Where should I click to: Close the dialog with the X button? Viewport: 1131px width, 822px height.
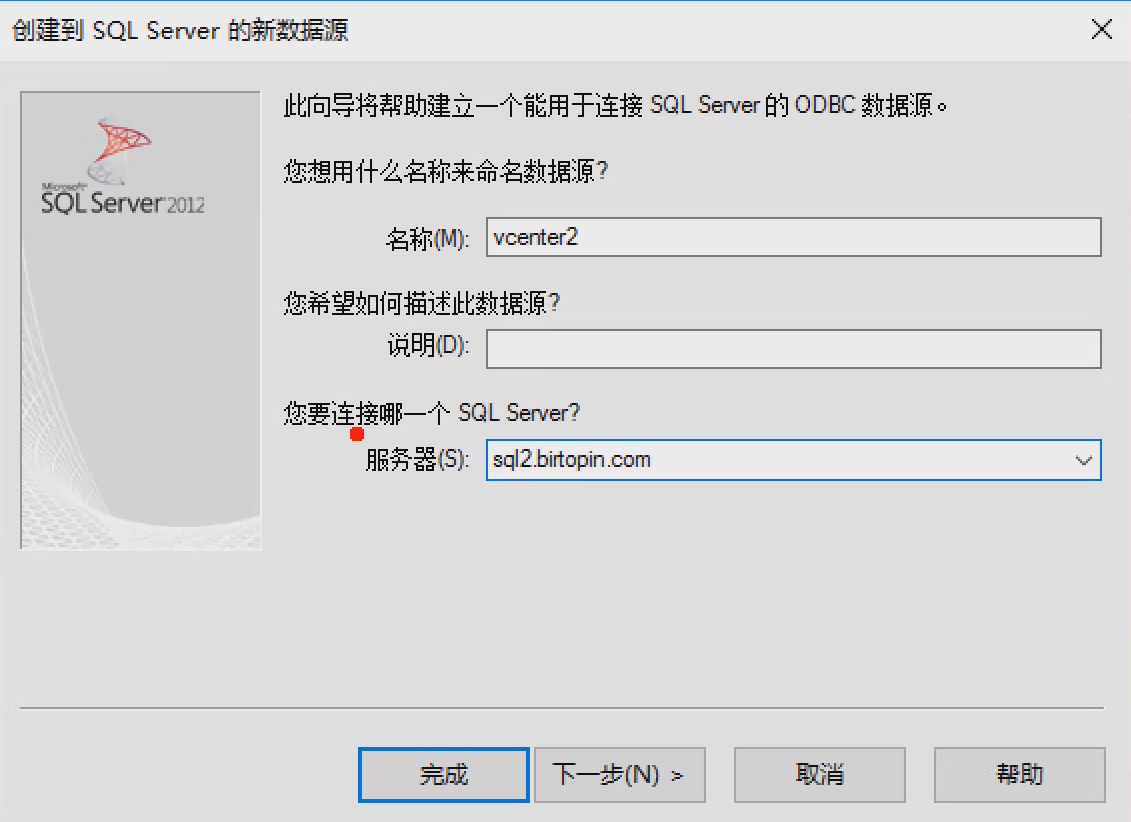[1101, 30]
